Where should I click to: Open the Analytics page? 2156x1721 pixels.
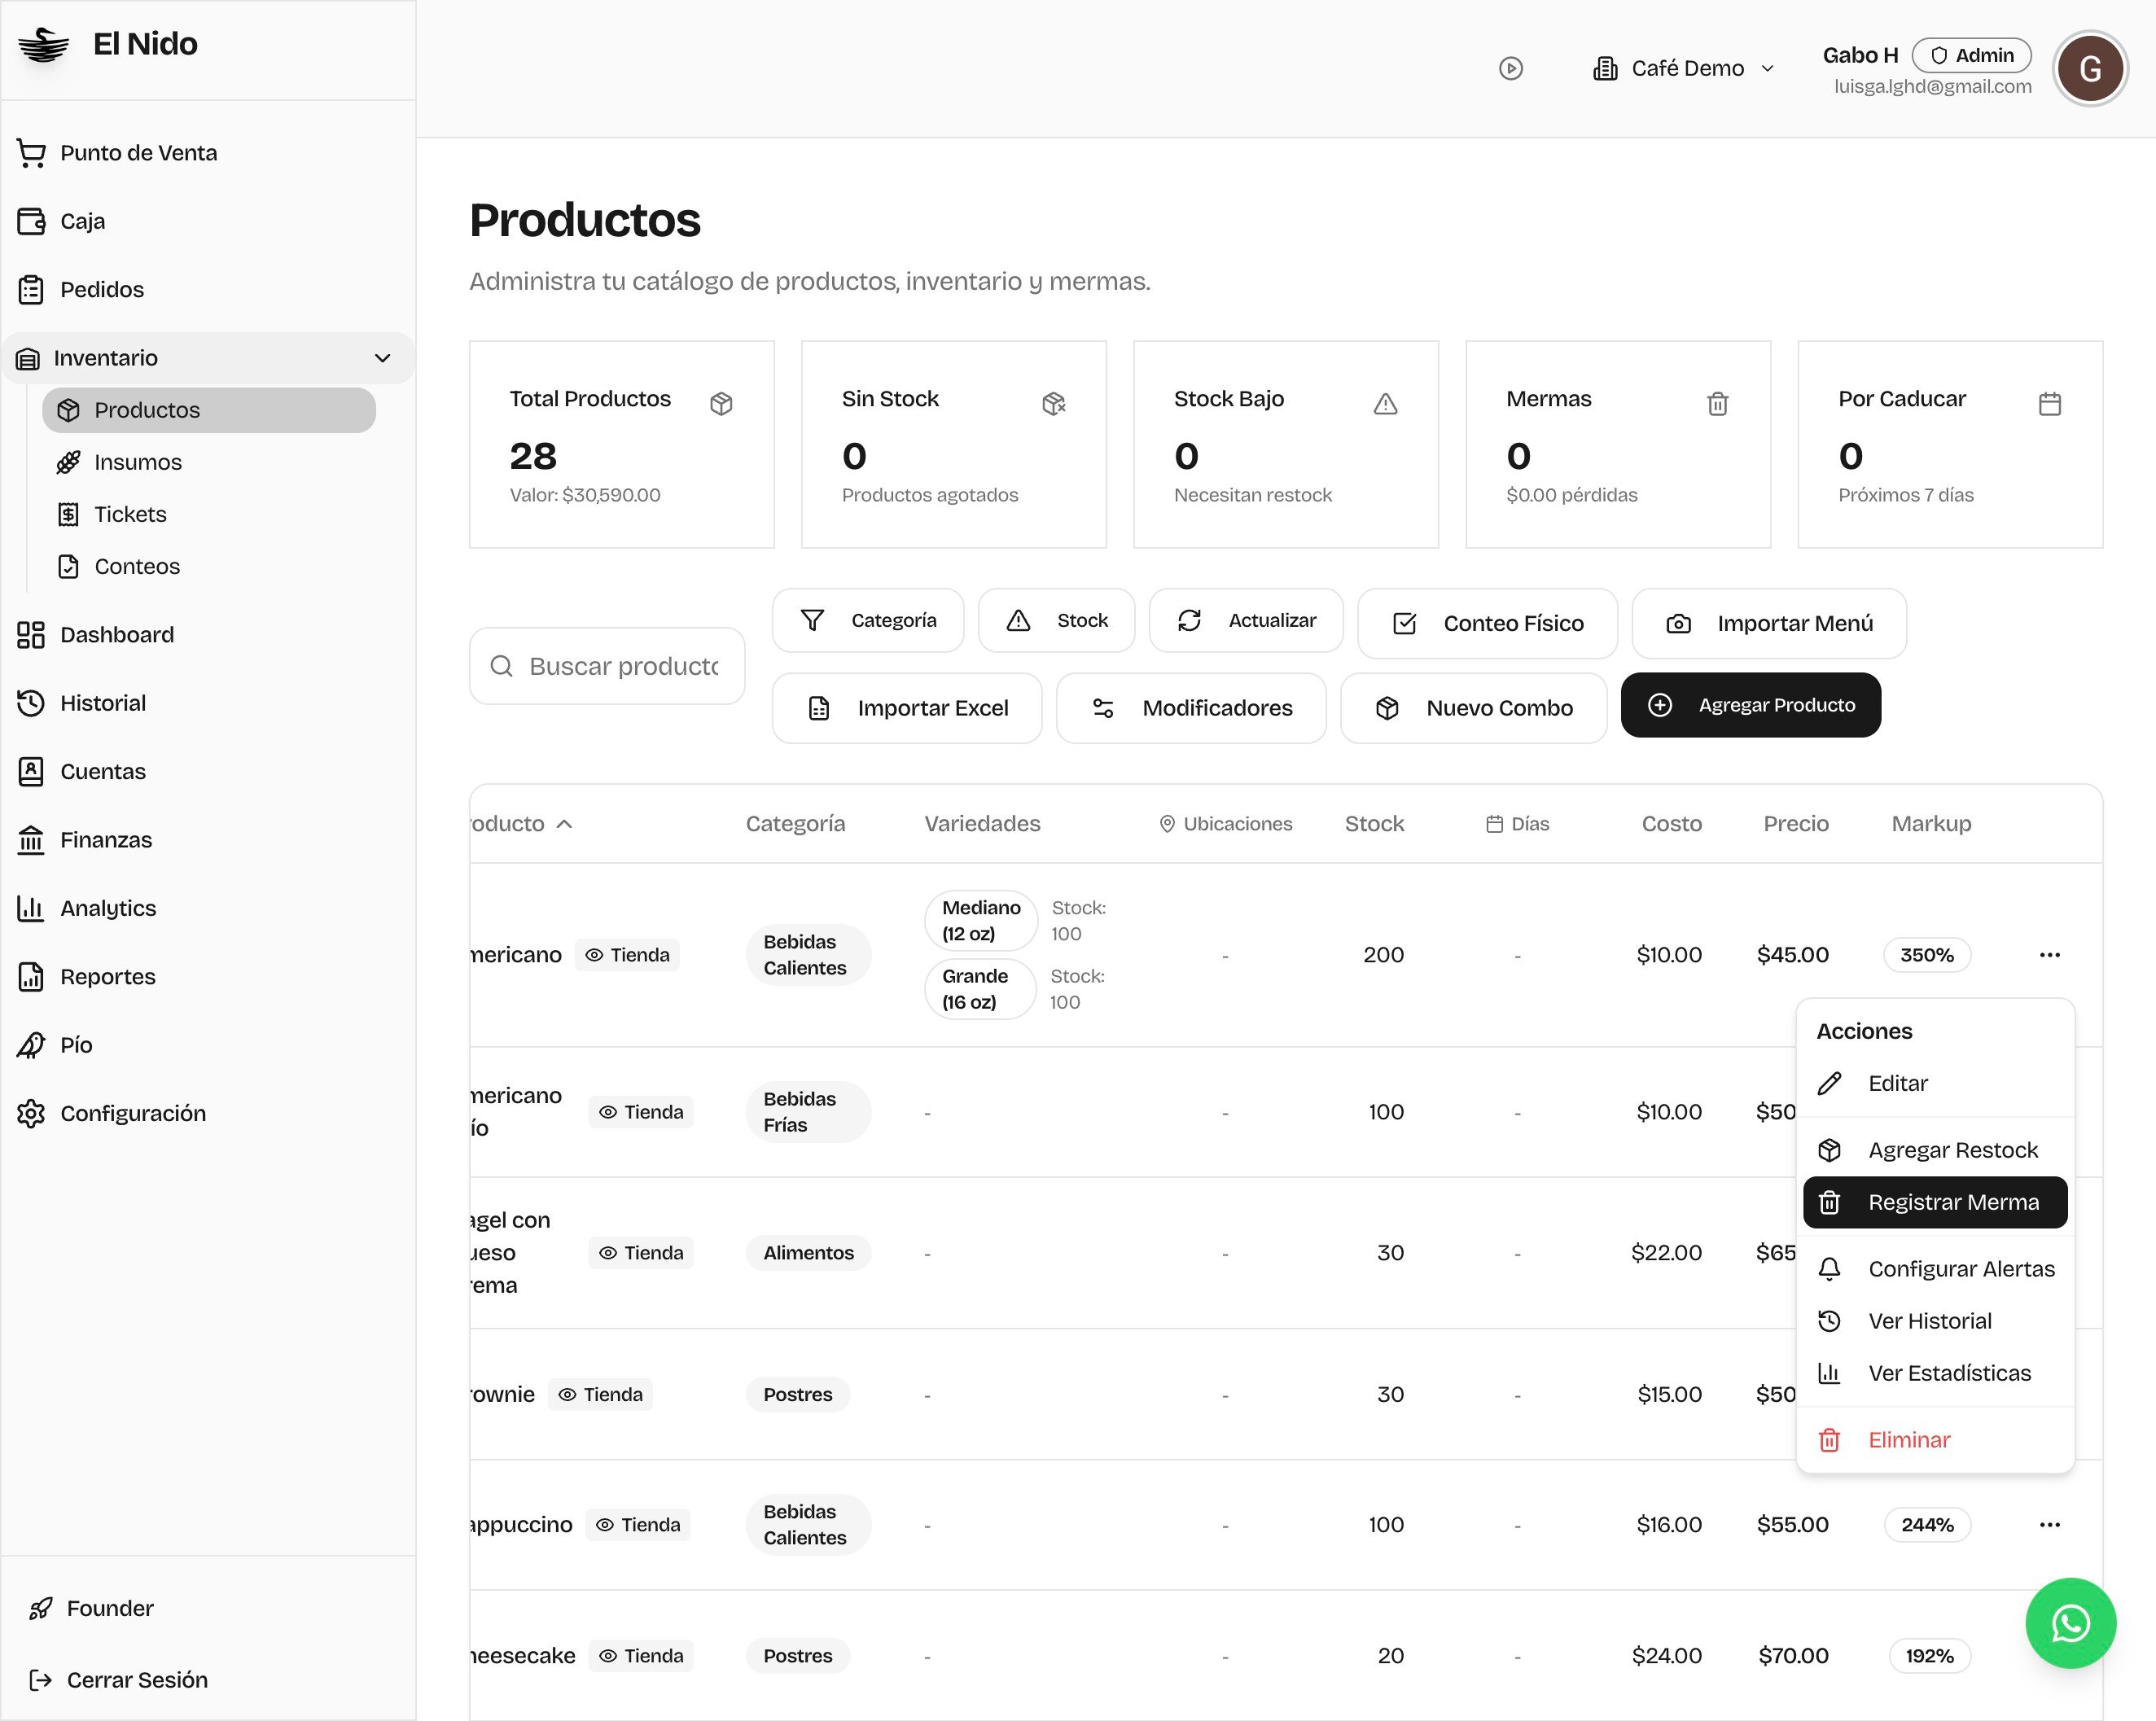point(208,908)
